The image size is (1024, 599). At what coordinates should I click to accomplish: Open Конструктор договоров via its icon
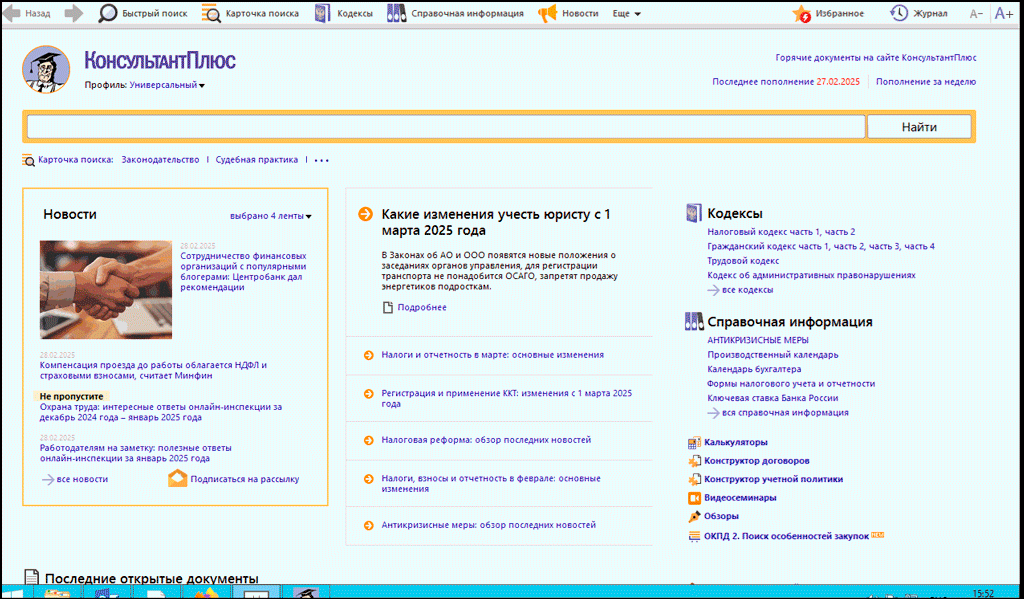694,461
